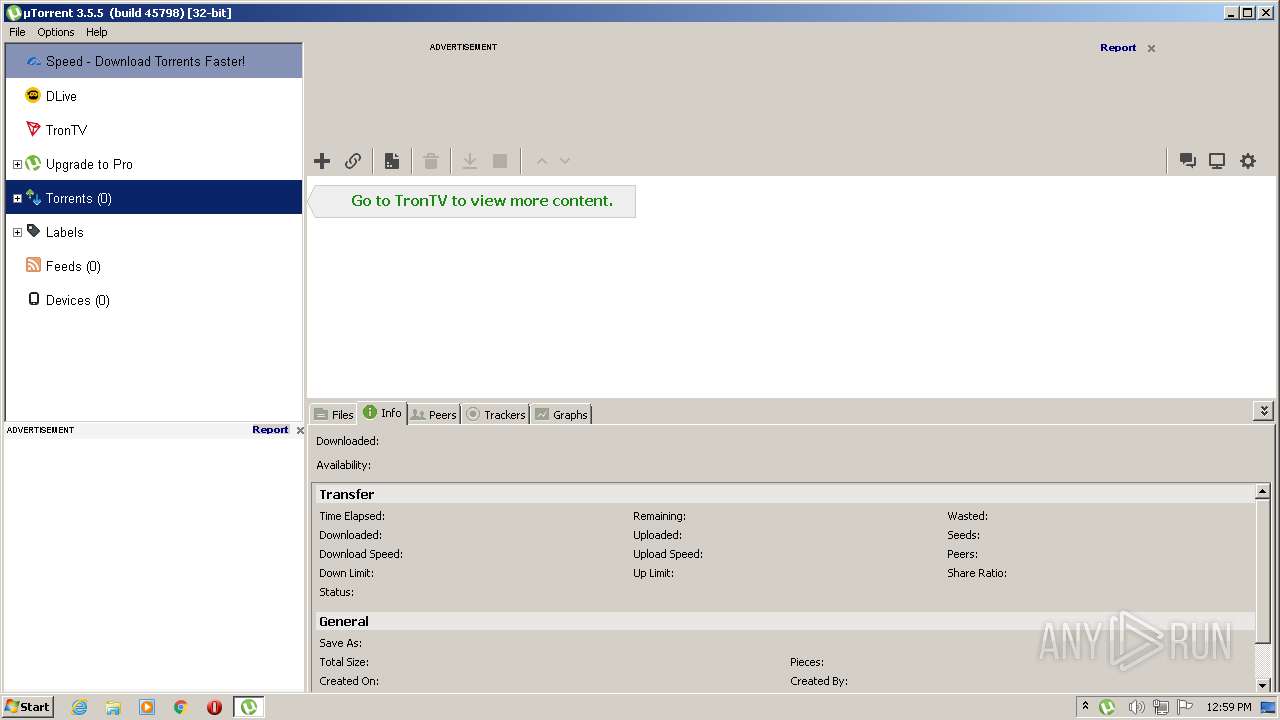
Task: Click info pane scrollbar down arrow
Action: [x=1263, y=684]
